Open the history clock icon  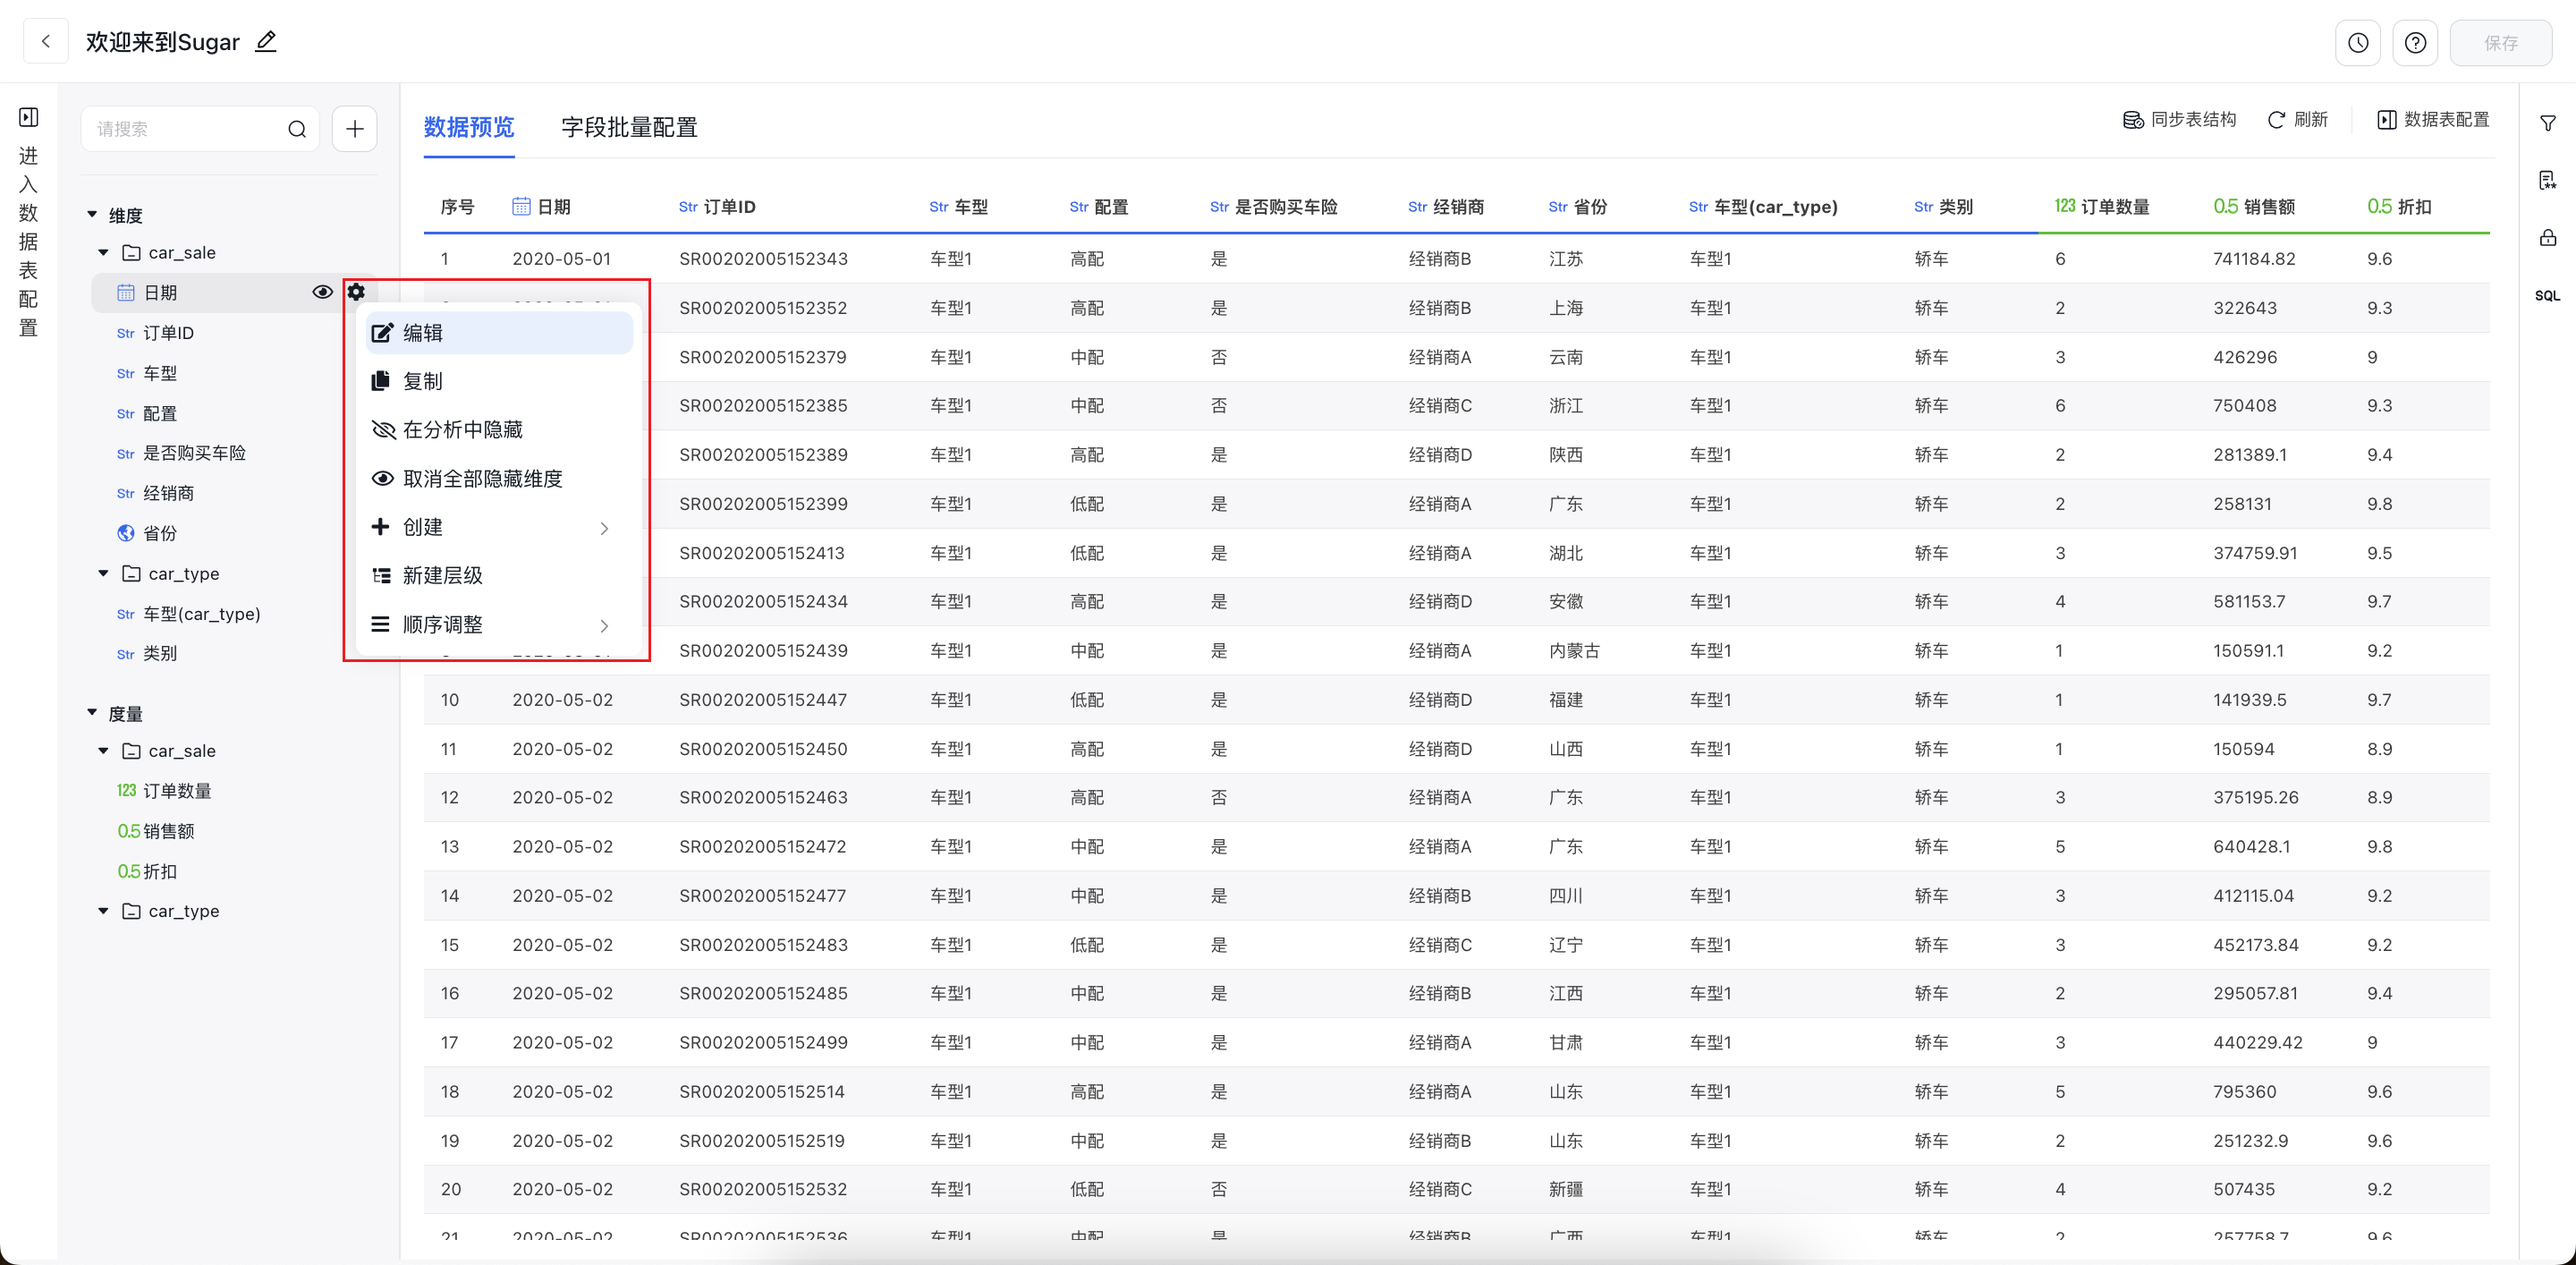click(2358, 43)
